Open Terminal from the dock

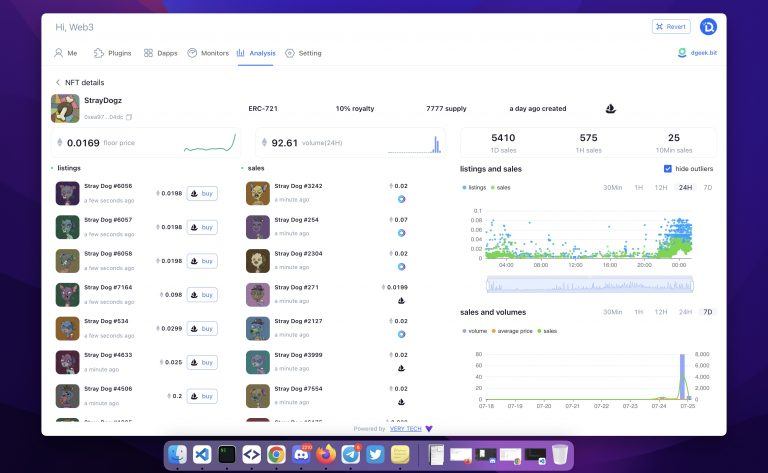click(227, 455)
